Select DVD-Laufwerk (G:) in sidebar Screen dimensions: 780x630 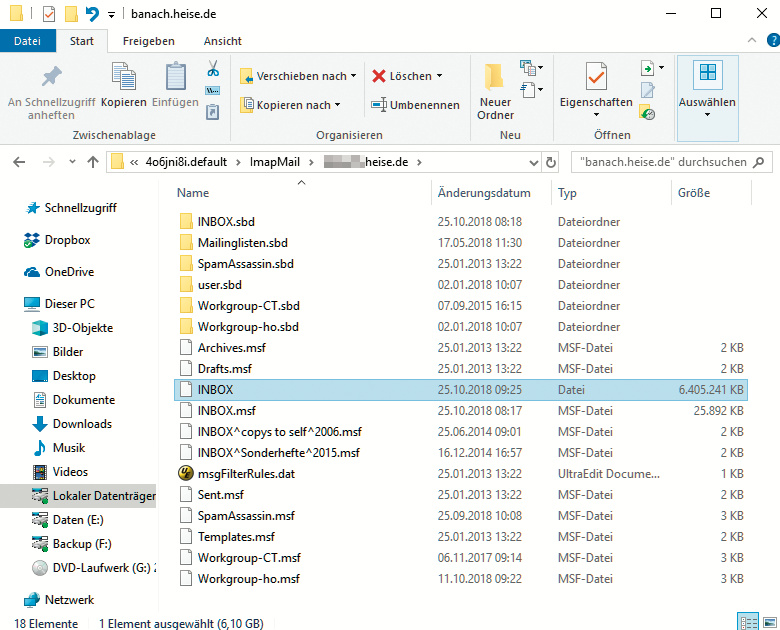click(x=94, y=568)
